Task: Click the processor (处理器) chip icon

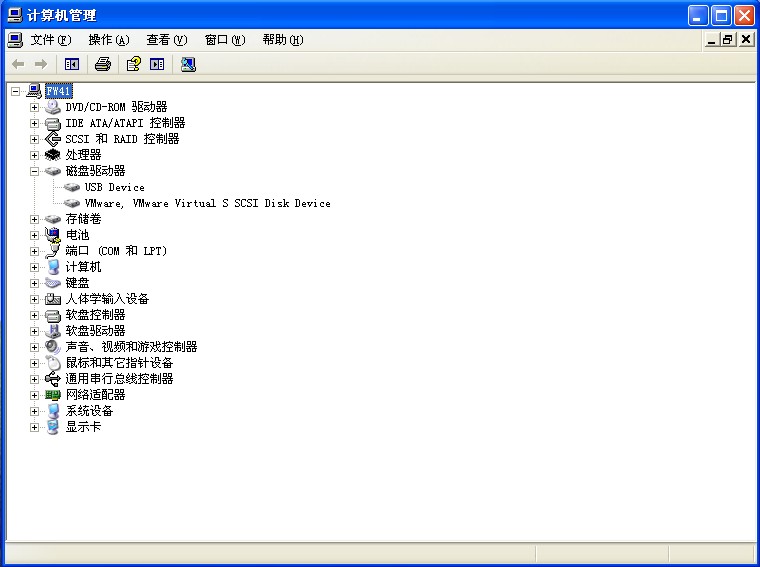Action: tap(52, 155)
